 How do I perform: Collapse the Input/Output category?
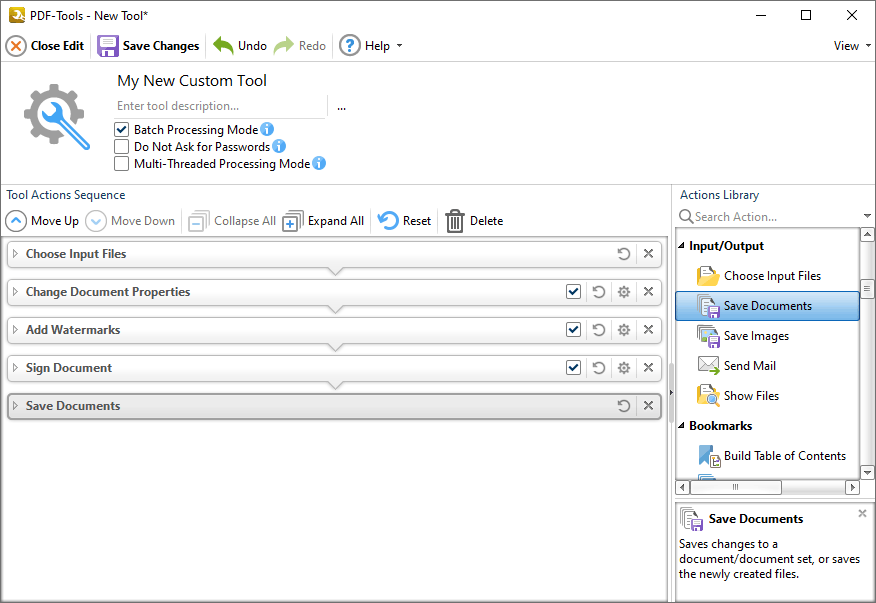coord(683,245)
